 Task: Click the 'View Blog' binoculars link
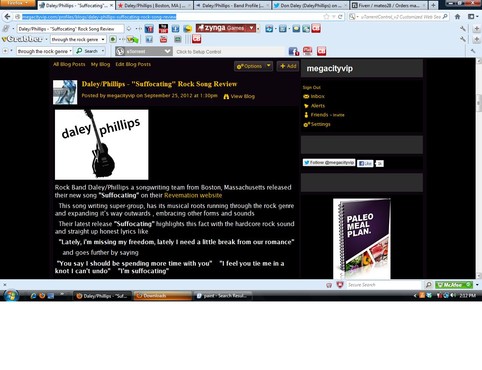click(x=239, y=96)
